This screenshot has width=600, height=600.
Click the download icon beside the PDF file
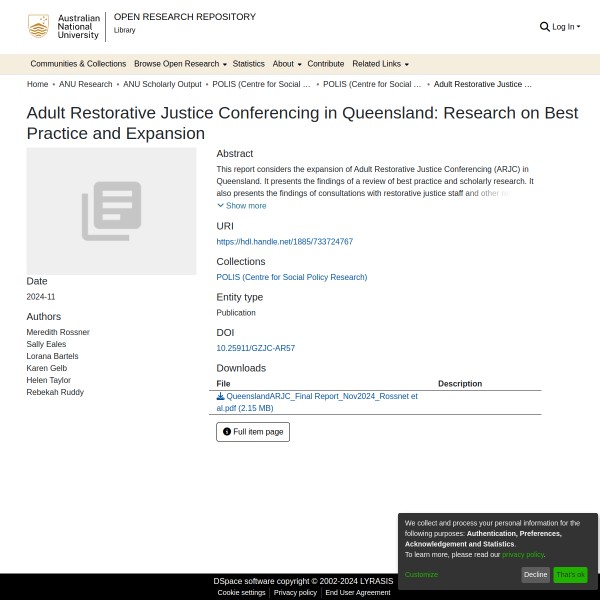[x=220, y=396]
